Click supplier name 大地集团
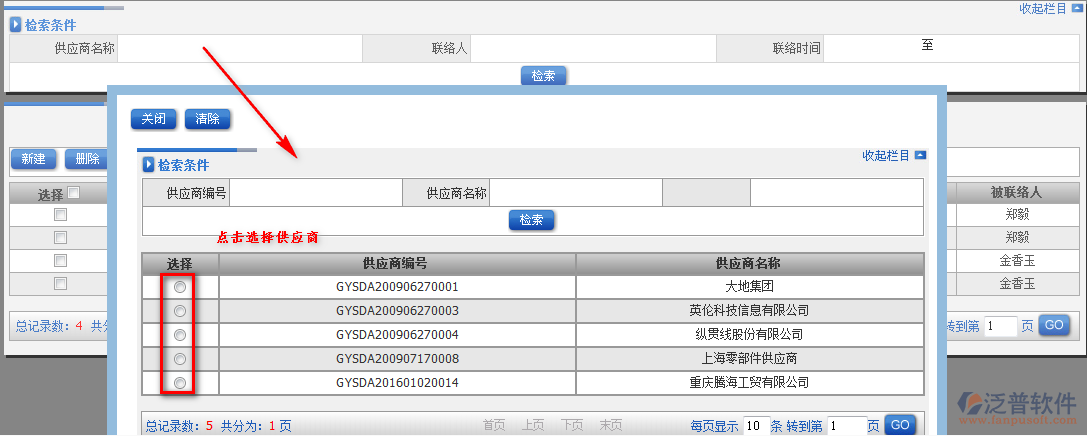Image resolution: width=1087 pixels, height=436 pixels. click(x=749, y=287)
